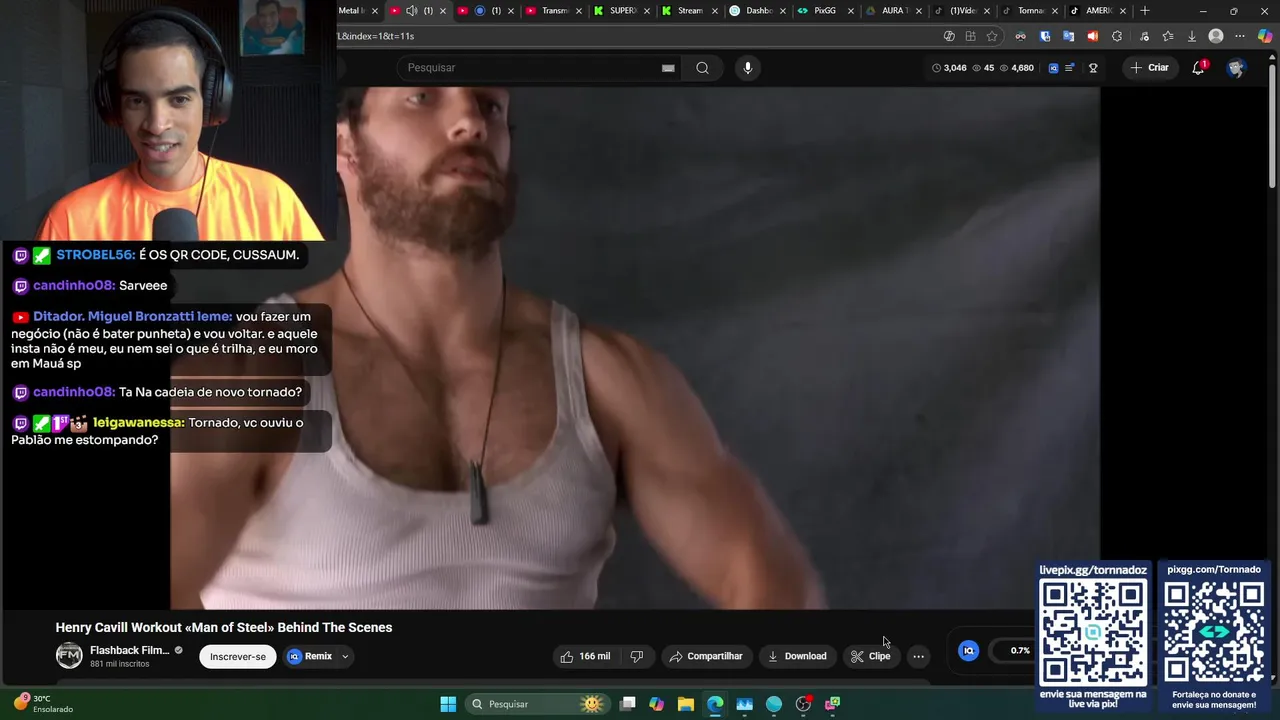
Task: Click the blue IQ extension icon beside 0.7%
Action: pyautogui.click(x=968, y=651)
